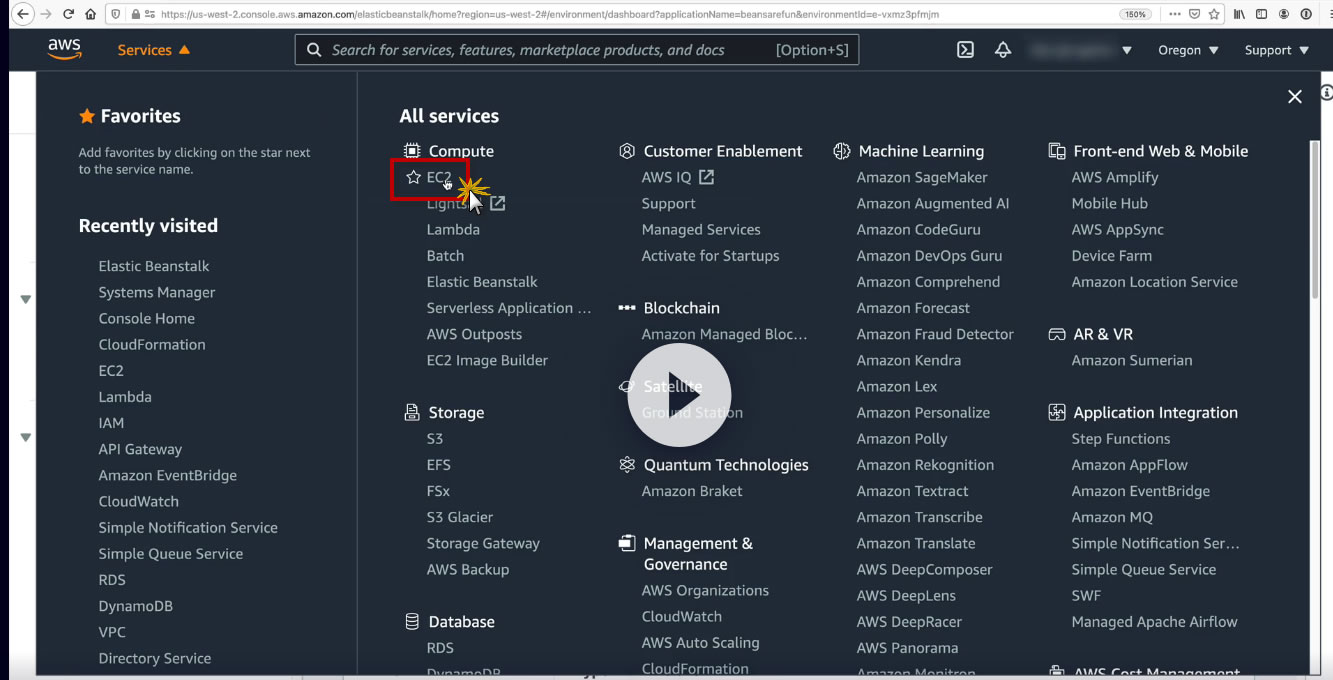Open the Firefox account icon

[1284, 15]
